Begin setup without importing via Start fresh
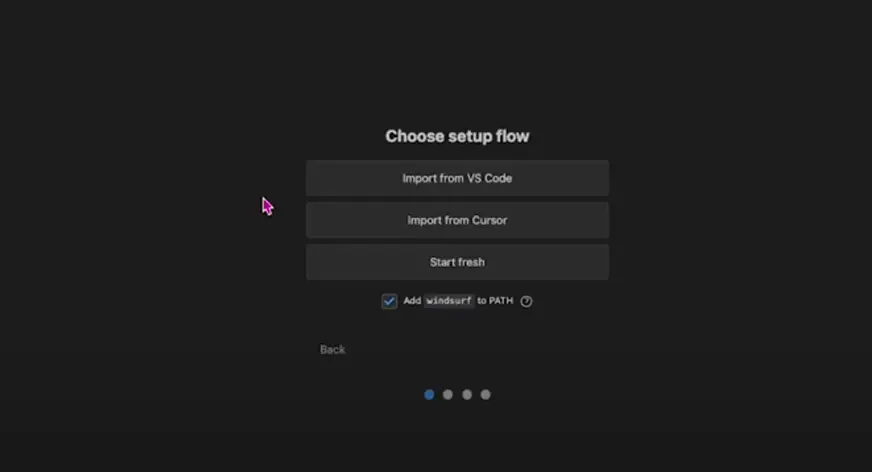 [457, 262]
